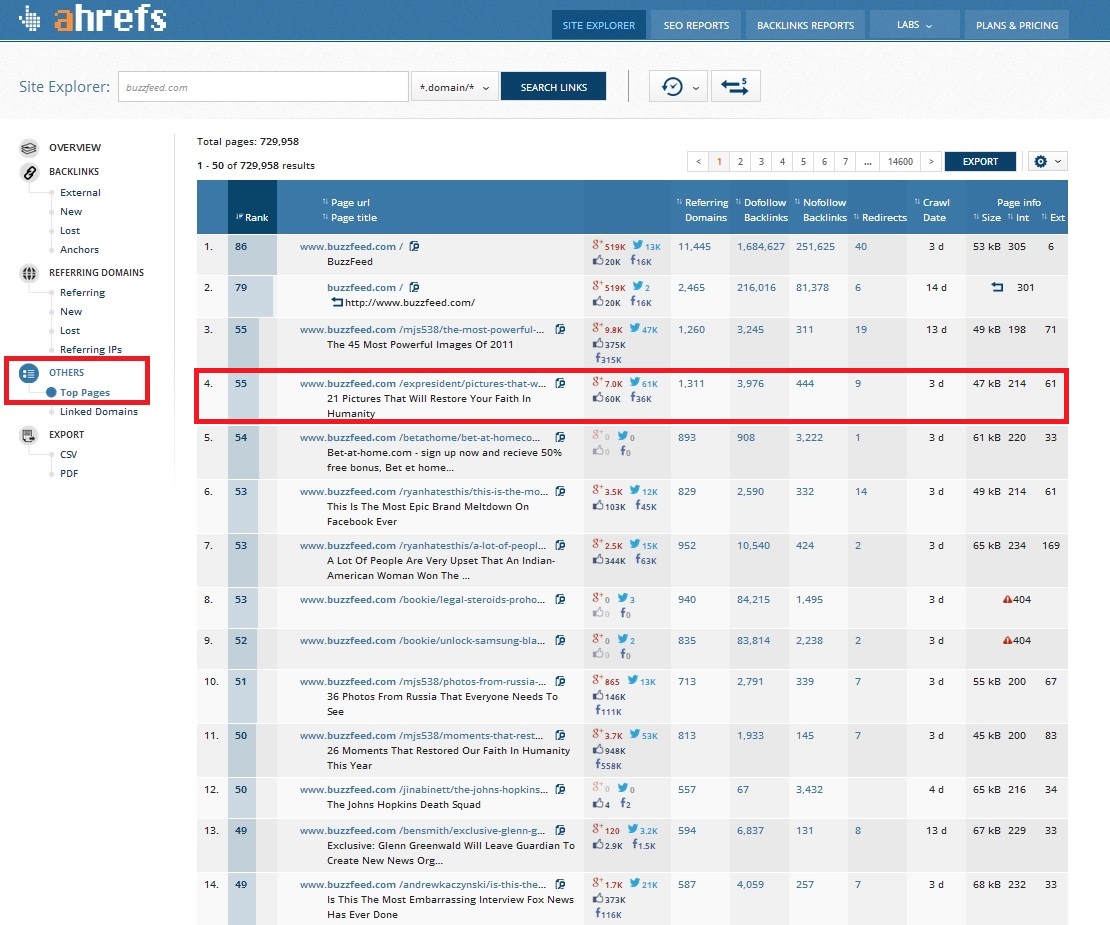The image size is (1110, 925).
Task: Click external link icon for the-johns-hopkins URL
Action: (x=560, y=790)
